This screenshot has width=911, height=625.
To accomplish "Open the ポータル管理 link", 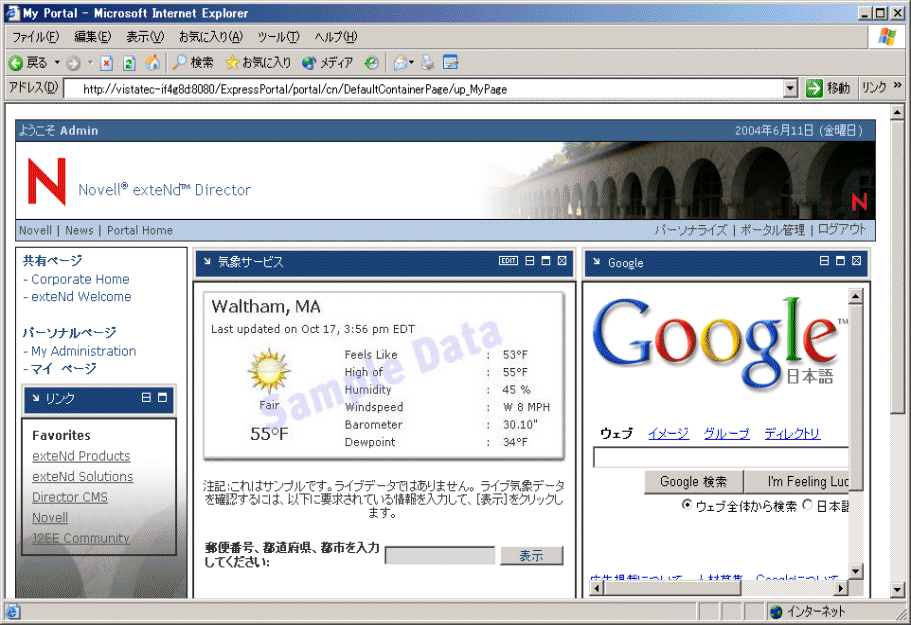I will point(772,230).
